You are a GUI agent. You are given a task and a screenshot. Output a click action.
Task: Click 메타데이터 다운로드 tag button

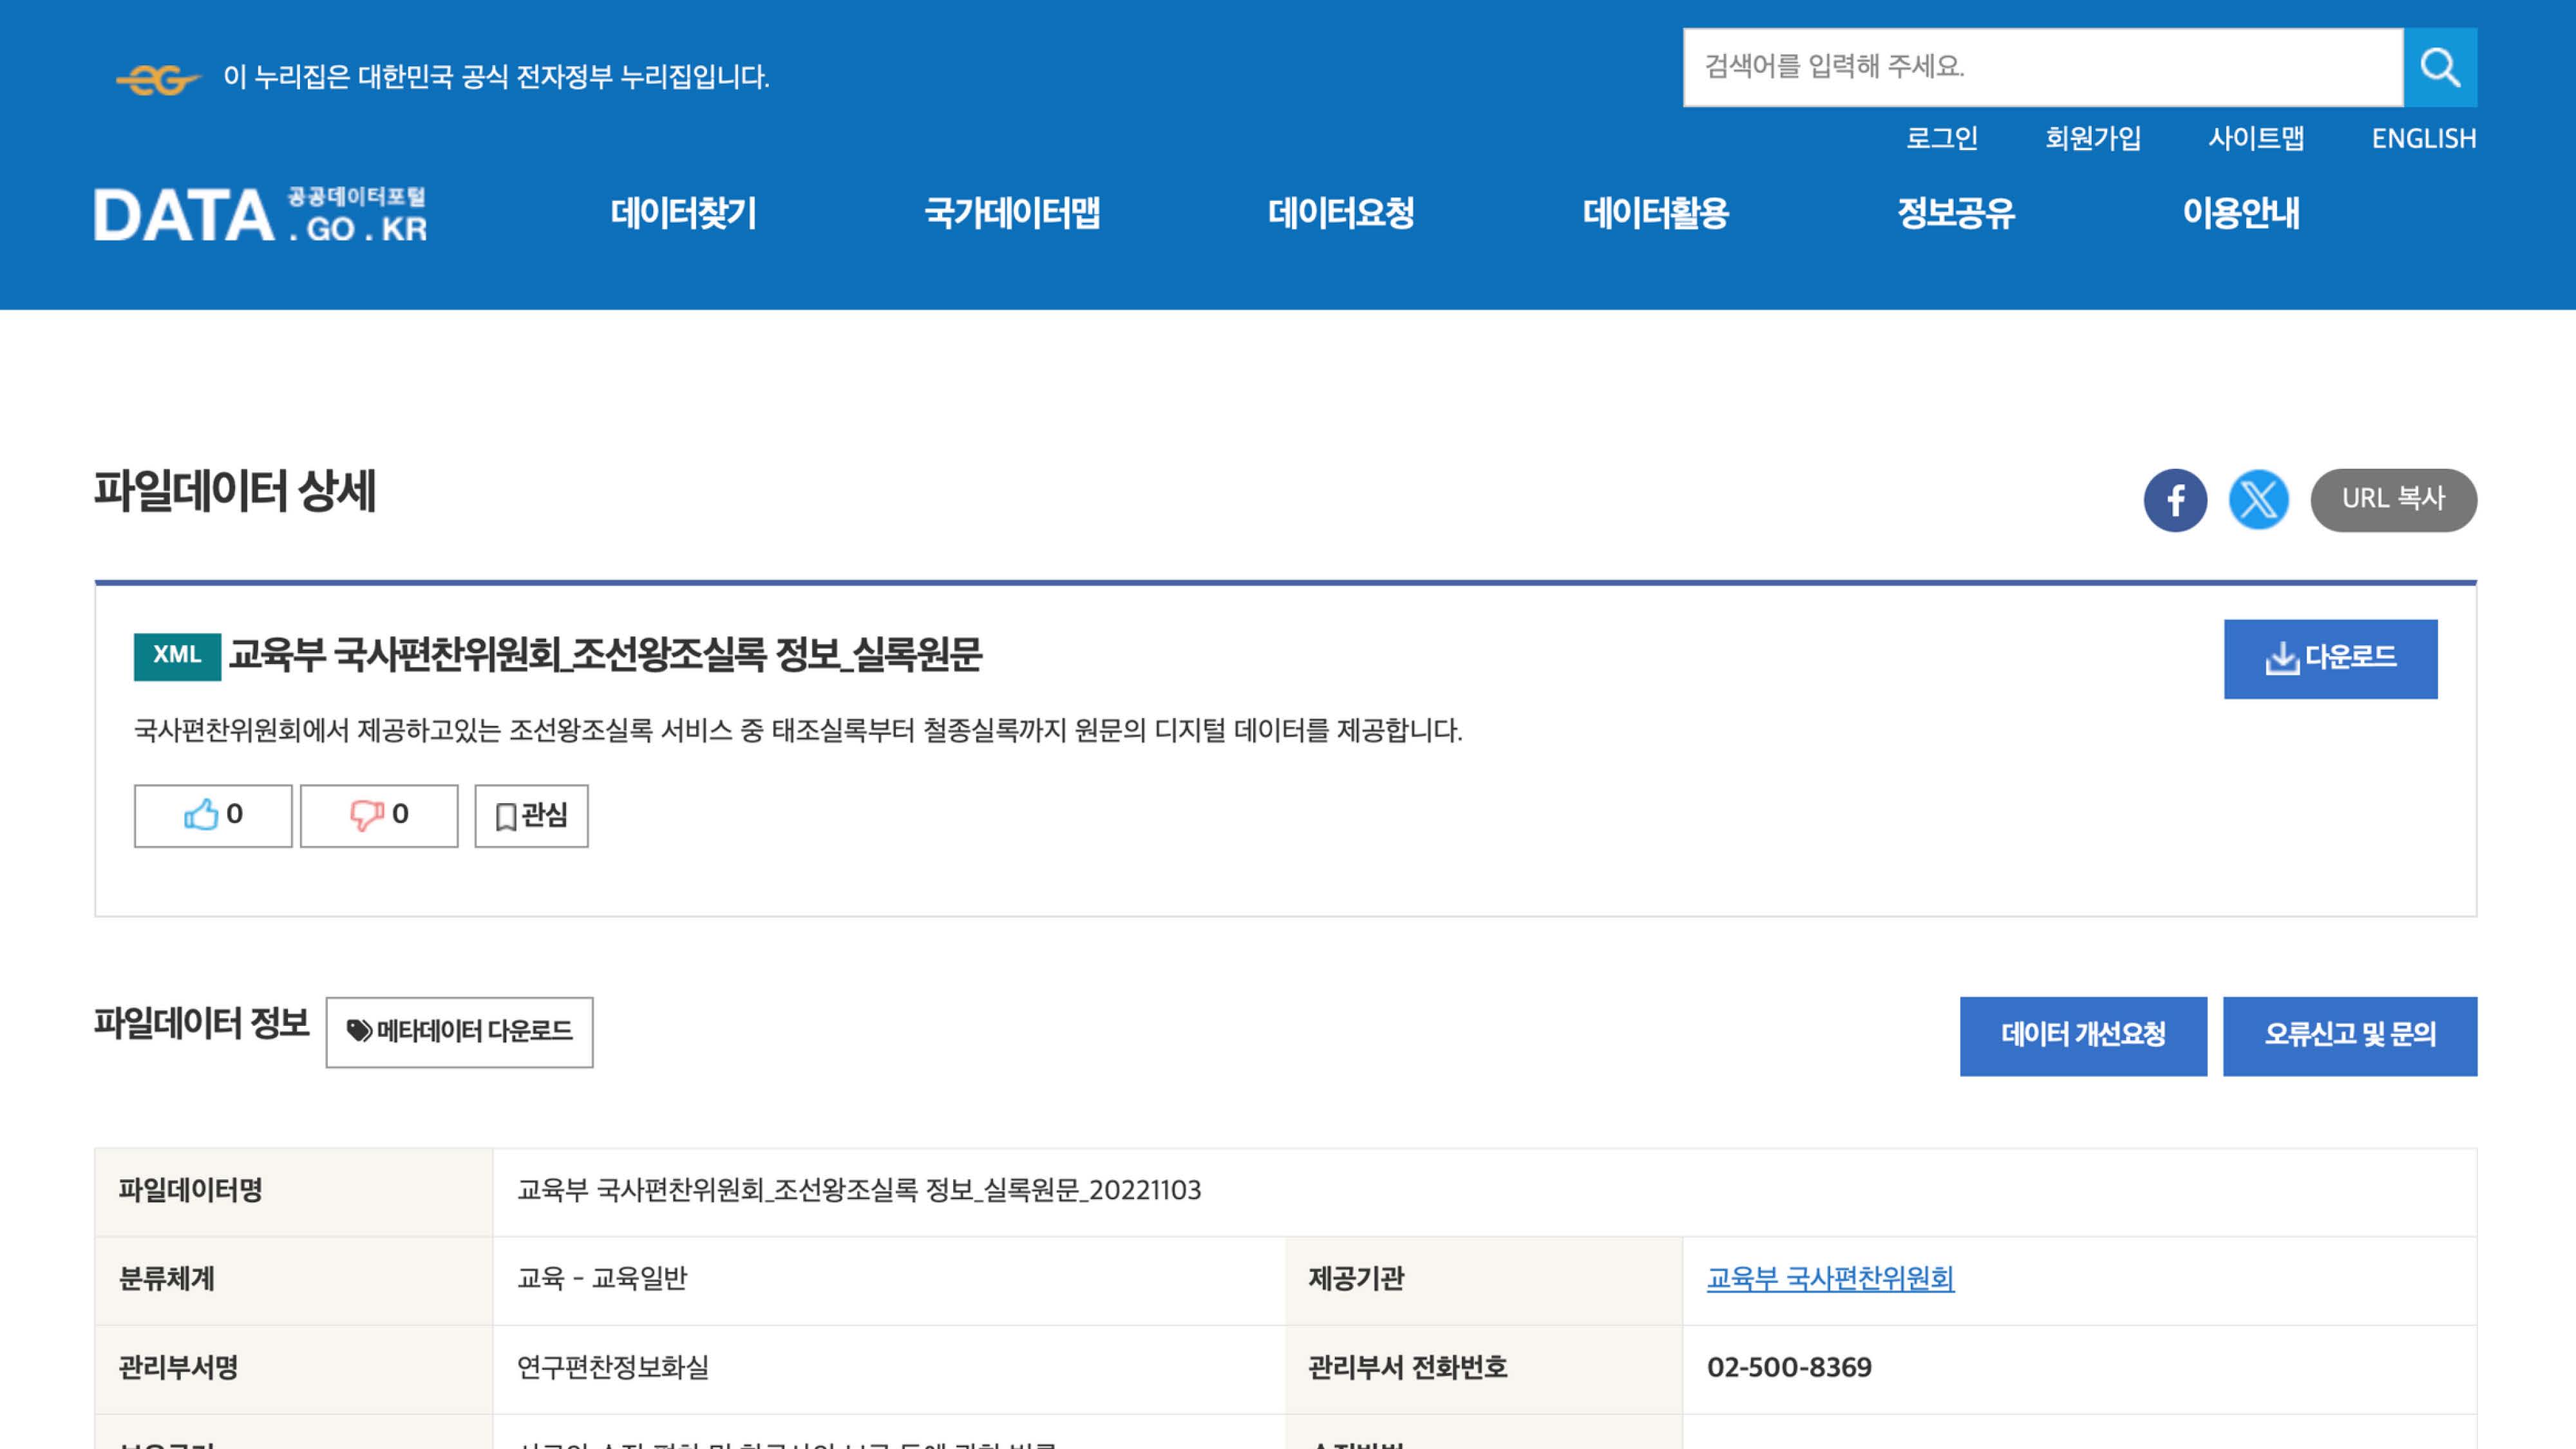click(x=459, y=1032)
